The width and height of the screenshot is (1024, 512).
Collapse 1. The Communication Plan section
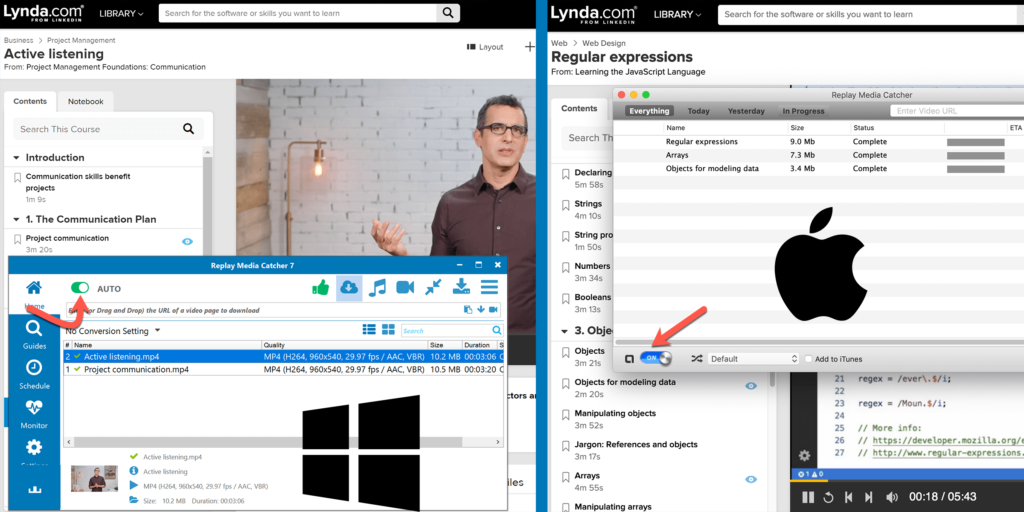click(x=16, y=219)
